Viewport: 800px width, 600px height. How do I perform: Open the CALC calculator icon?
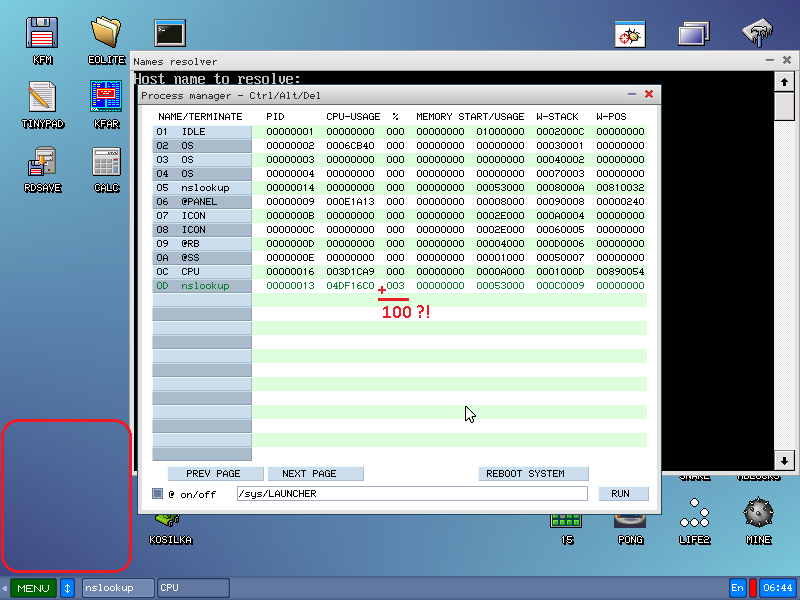[106, 166]
